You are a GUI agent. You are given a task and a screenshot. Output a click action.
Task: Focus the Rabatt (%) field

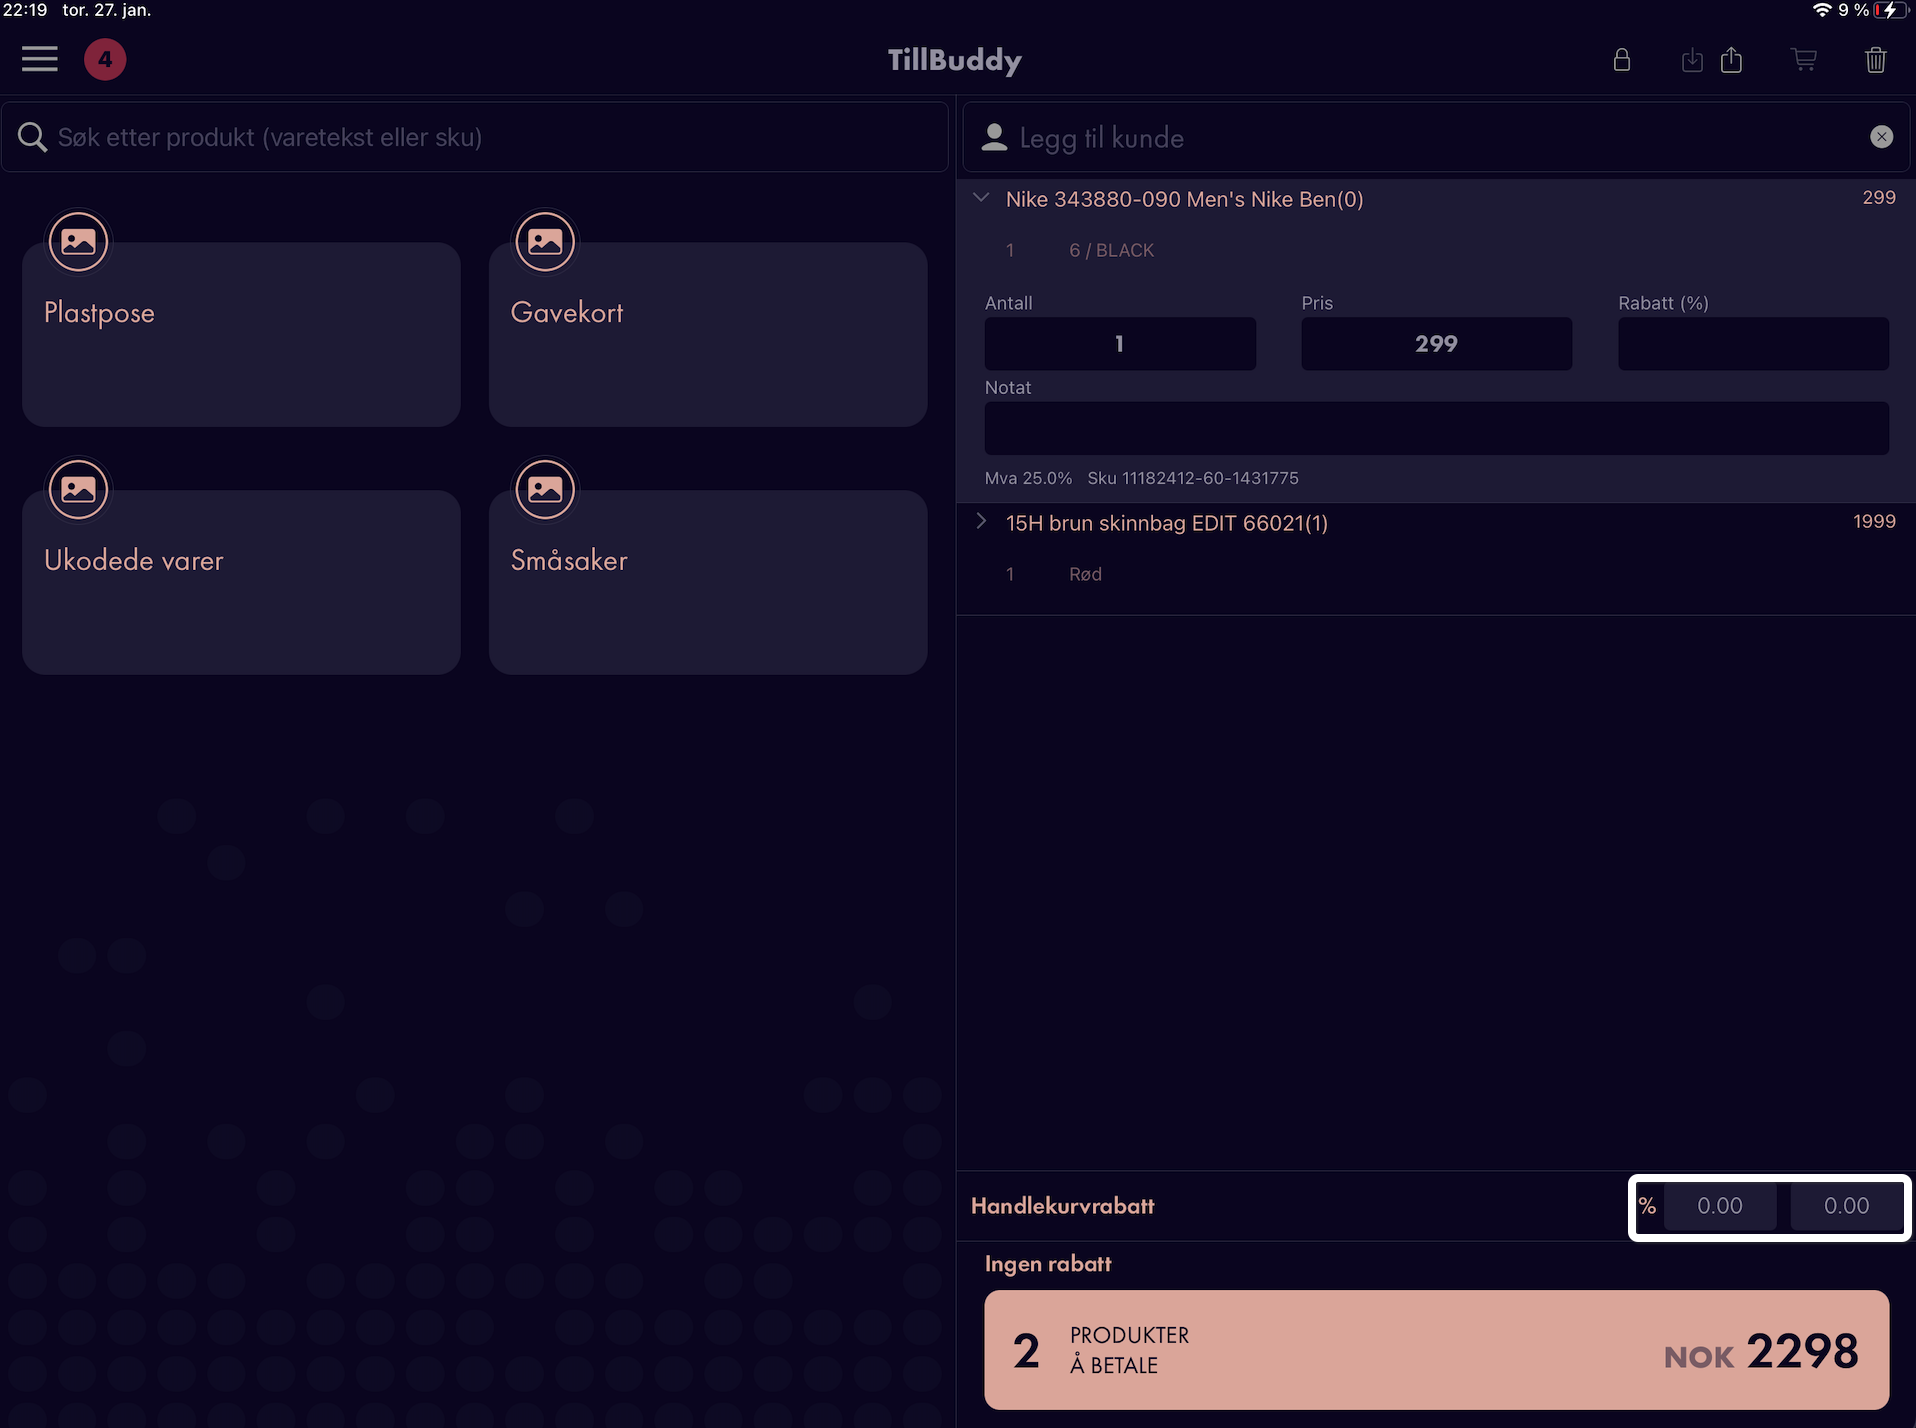[x=1753, y=344]
